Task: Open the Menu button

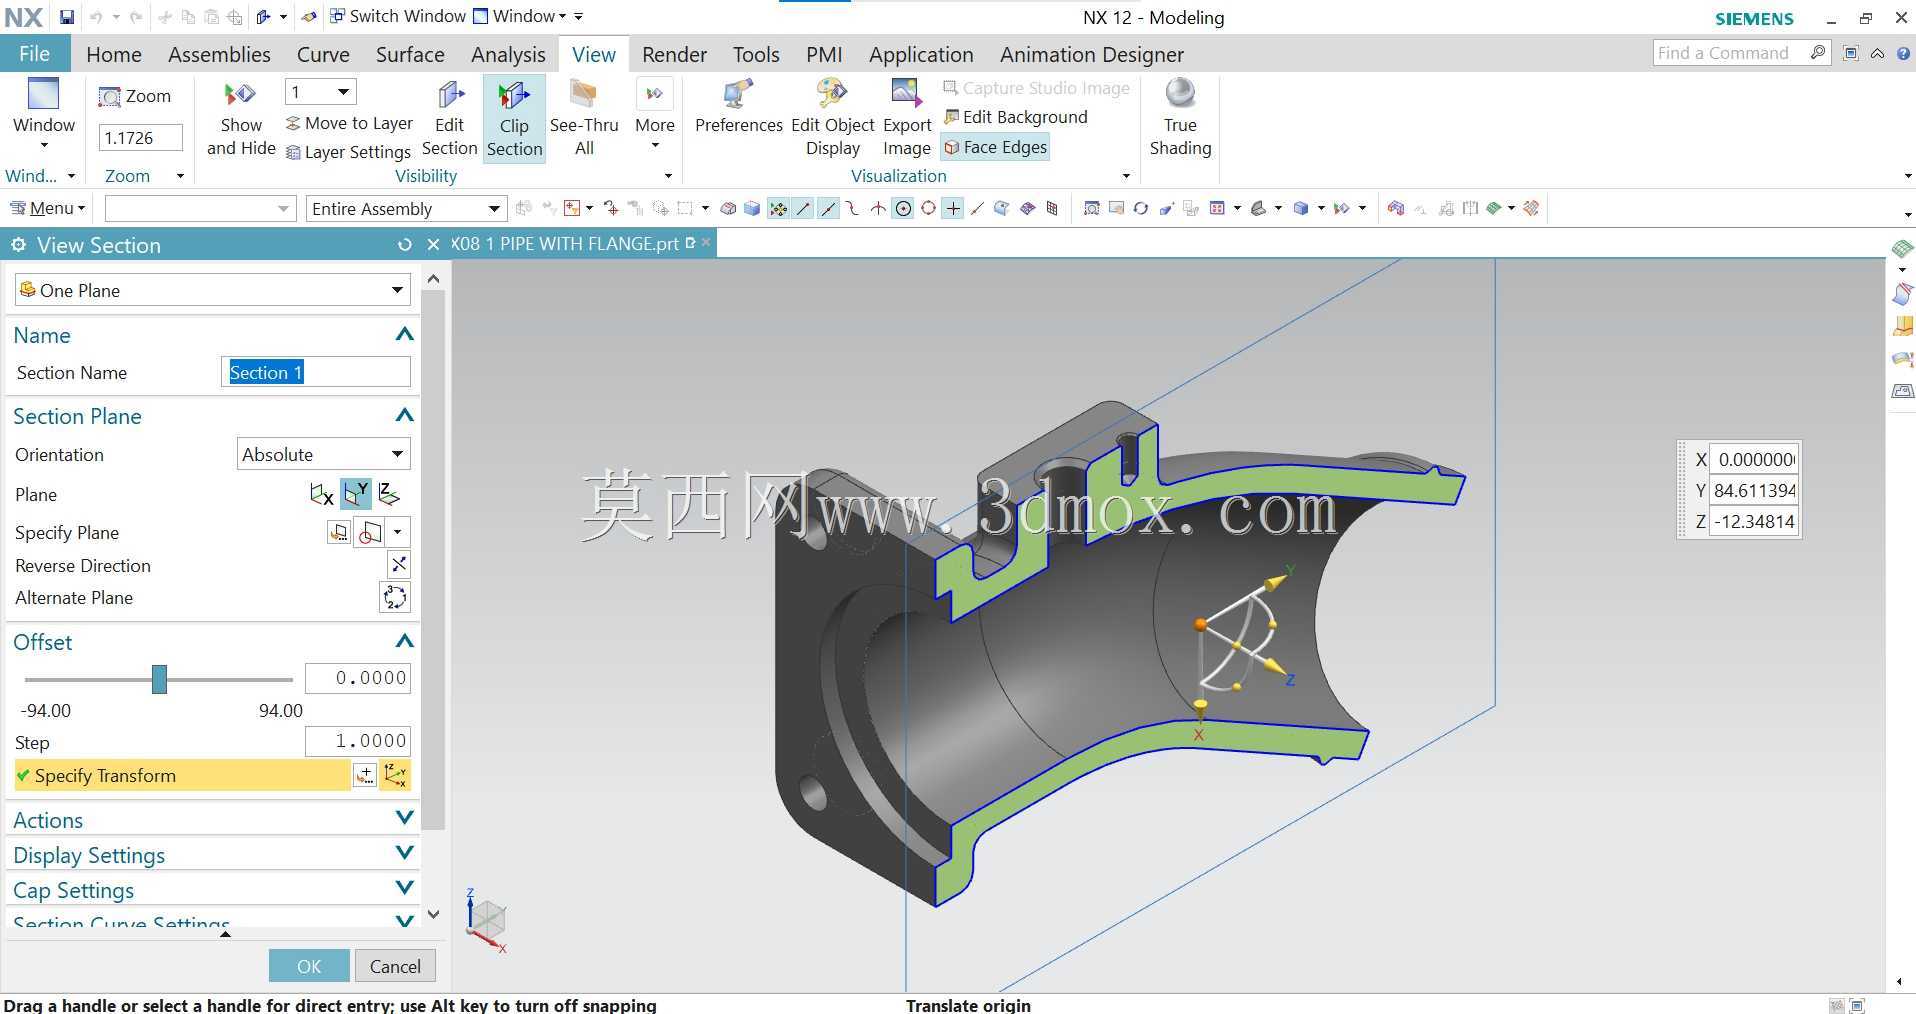Action: click(48, 208)
